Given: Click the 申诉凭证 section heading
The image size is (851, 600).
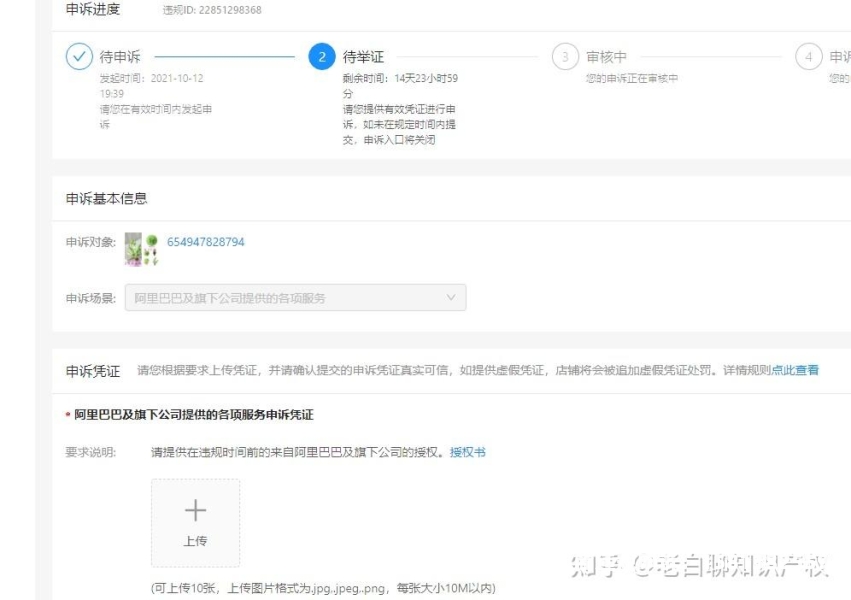Looking at the screenshot, I should click(93, 371).
